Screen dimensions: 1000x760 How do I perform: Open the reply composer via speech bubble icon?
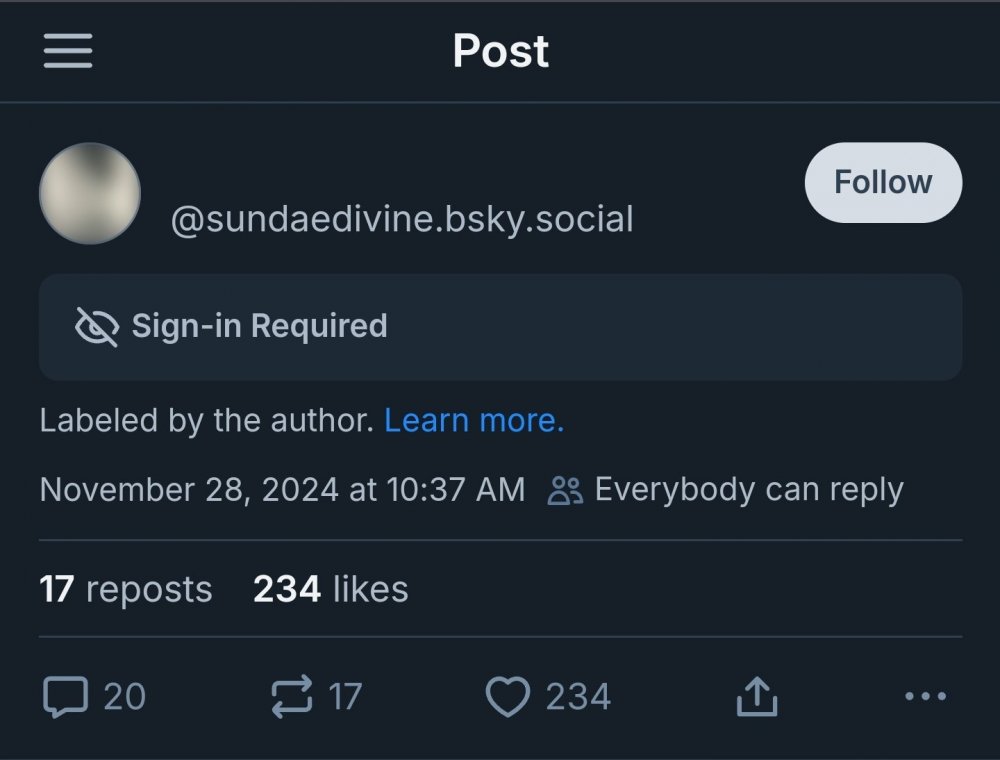[63, 696]
